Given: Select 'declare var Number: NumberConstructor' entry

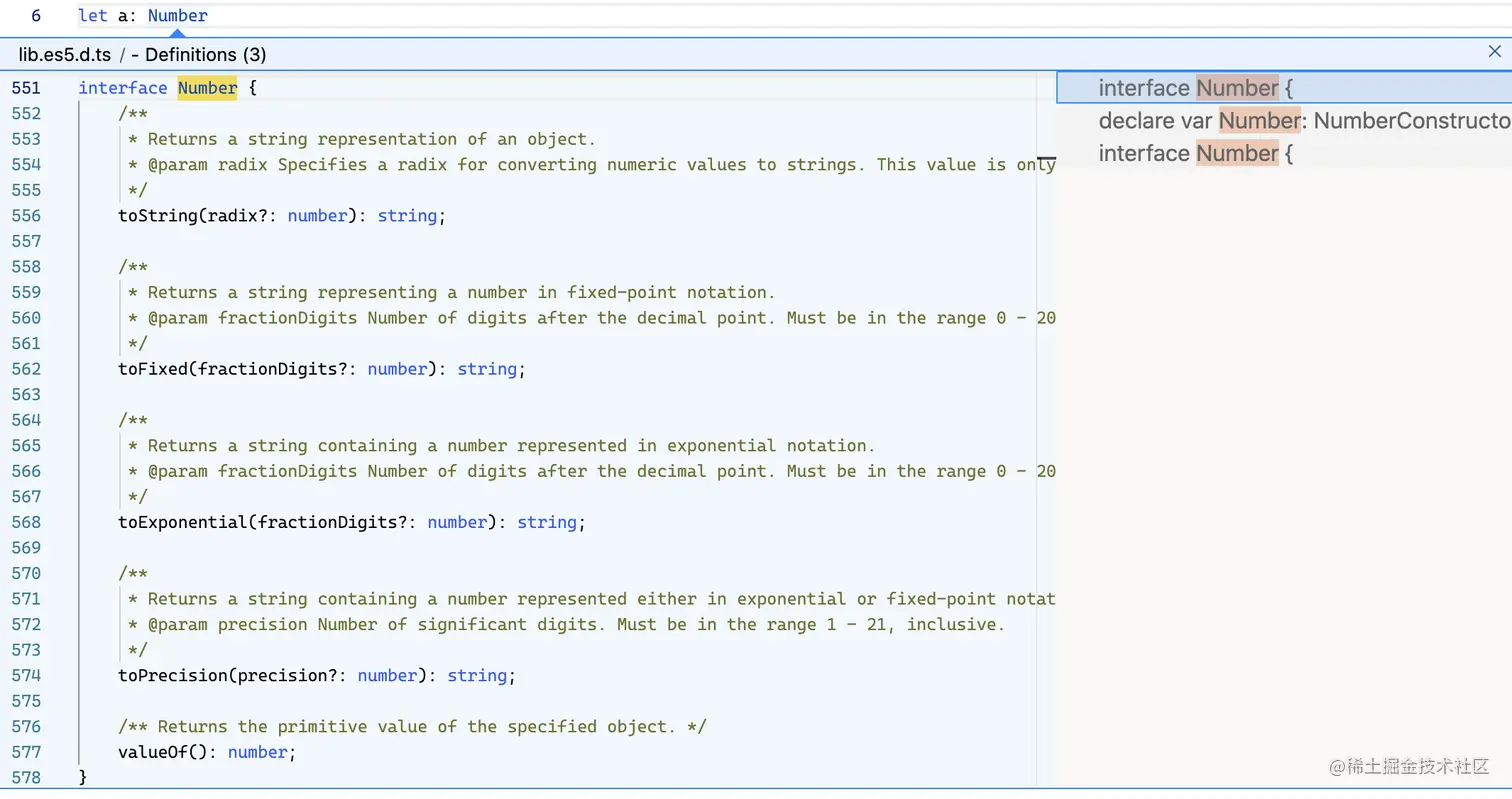Looking at the screenshot, I should click(1284, 121).
